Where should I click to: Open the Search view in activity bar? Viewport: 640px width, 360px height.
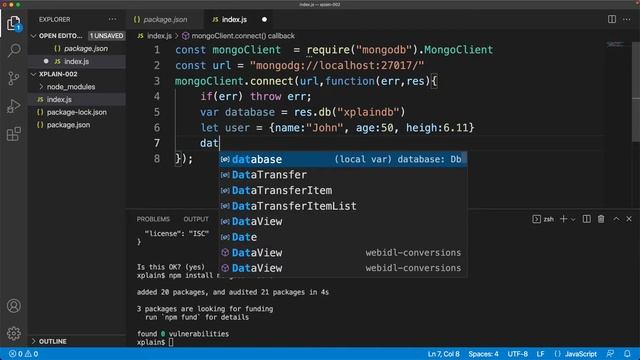(13, 50)
